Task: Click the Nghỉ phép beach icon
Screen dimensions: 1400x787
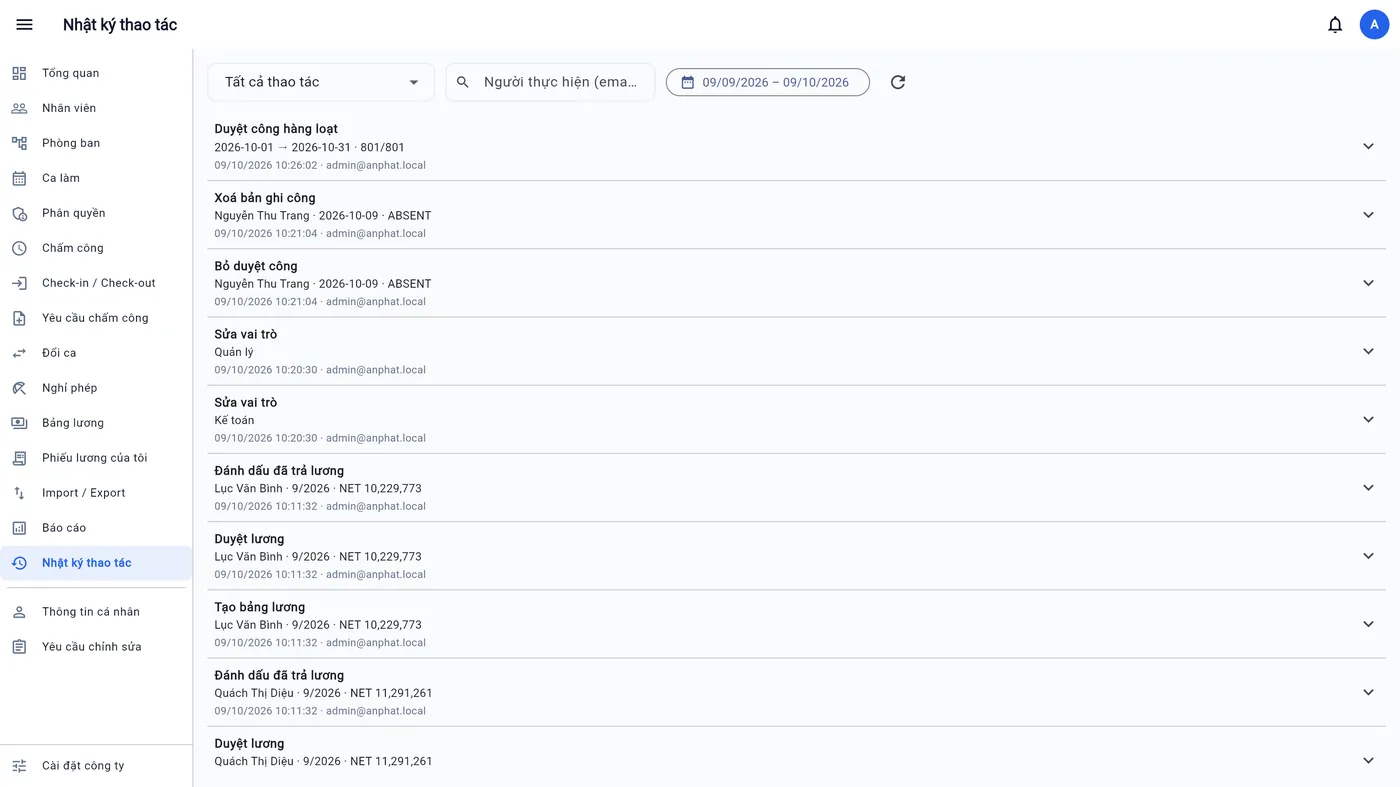Action: [19, 388]
